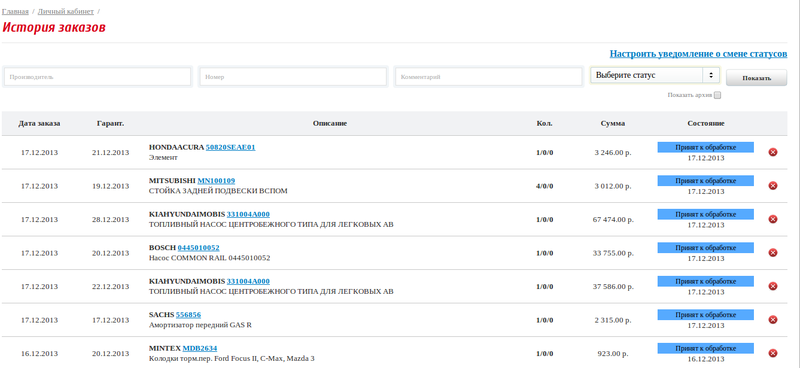Focus the Производитель input field
Image resolution: width=800 pixels, height=368 pixels.
tap(97, 77)
